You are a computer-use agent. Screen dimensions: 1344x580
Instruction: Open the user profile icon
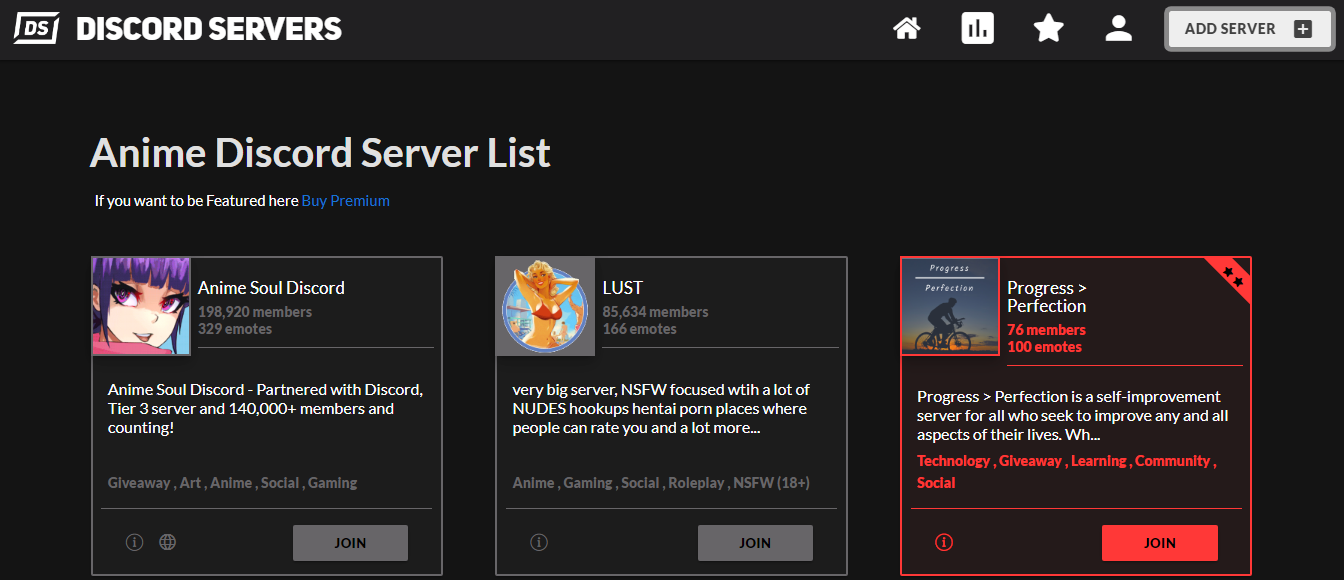pos(1118,28)
